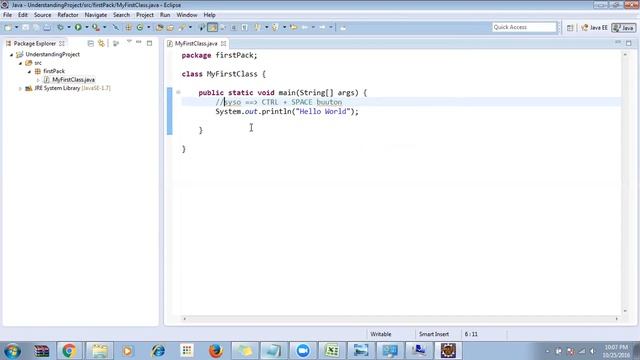640x360 pixels.
Task: Select the MyFirstClass.java editor tab
Action: [196, 43]
